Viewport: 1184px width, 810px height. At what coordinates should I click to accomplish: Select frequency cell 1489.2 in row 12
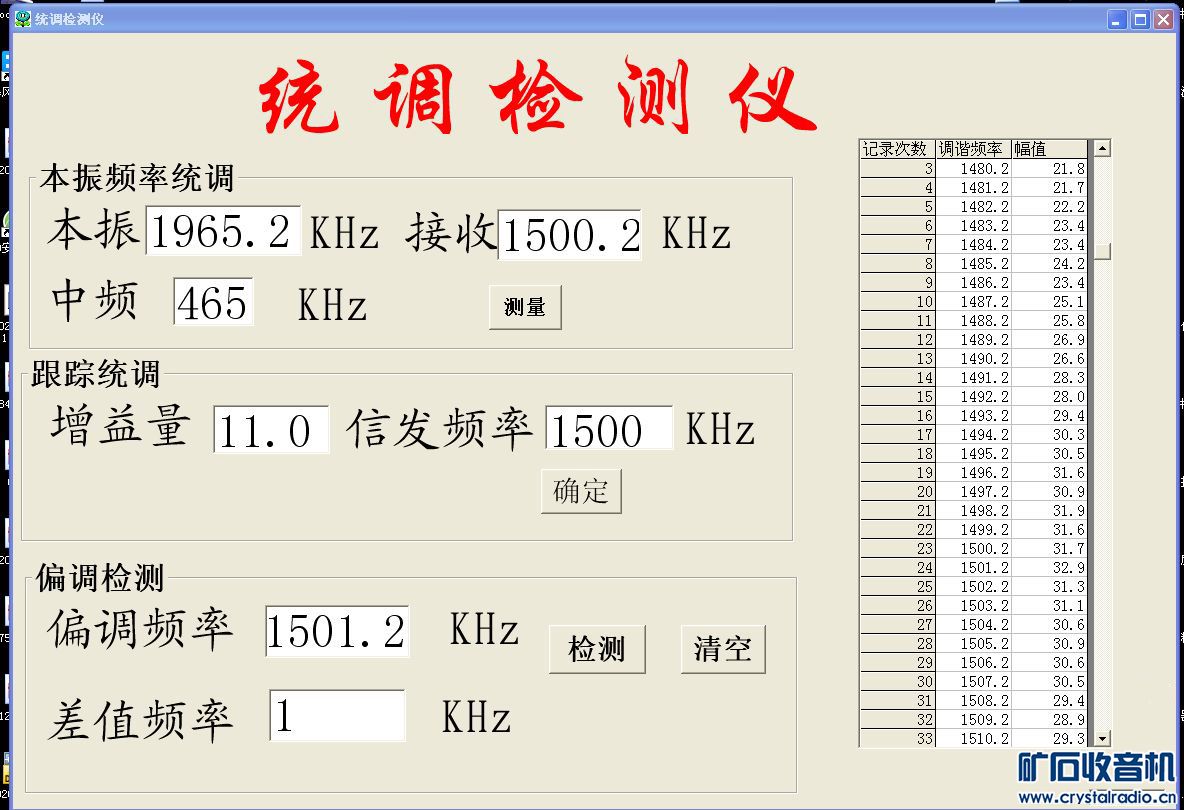(x=973, y=340)
